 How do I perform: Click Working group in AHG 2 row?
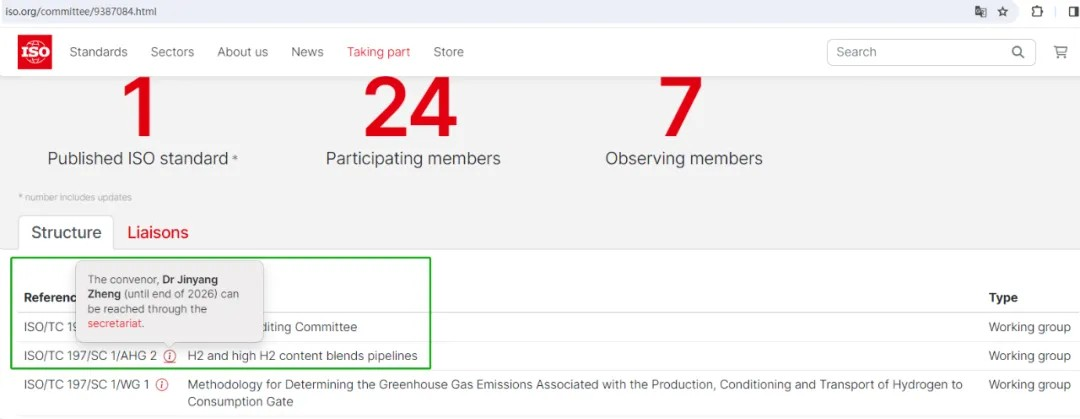[1029, 356]
